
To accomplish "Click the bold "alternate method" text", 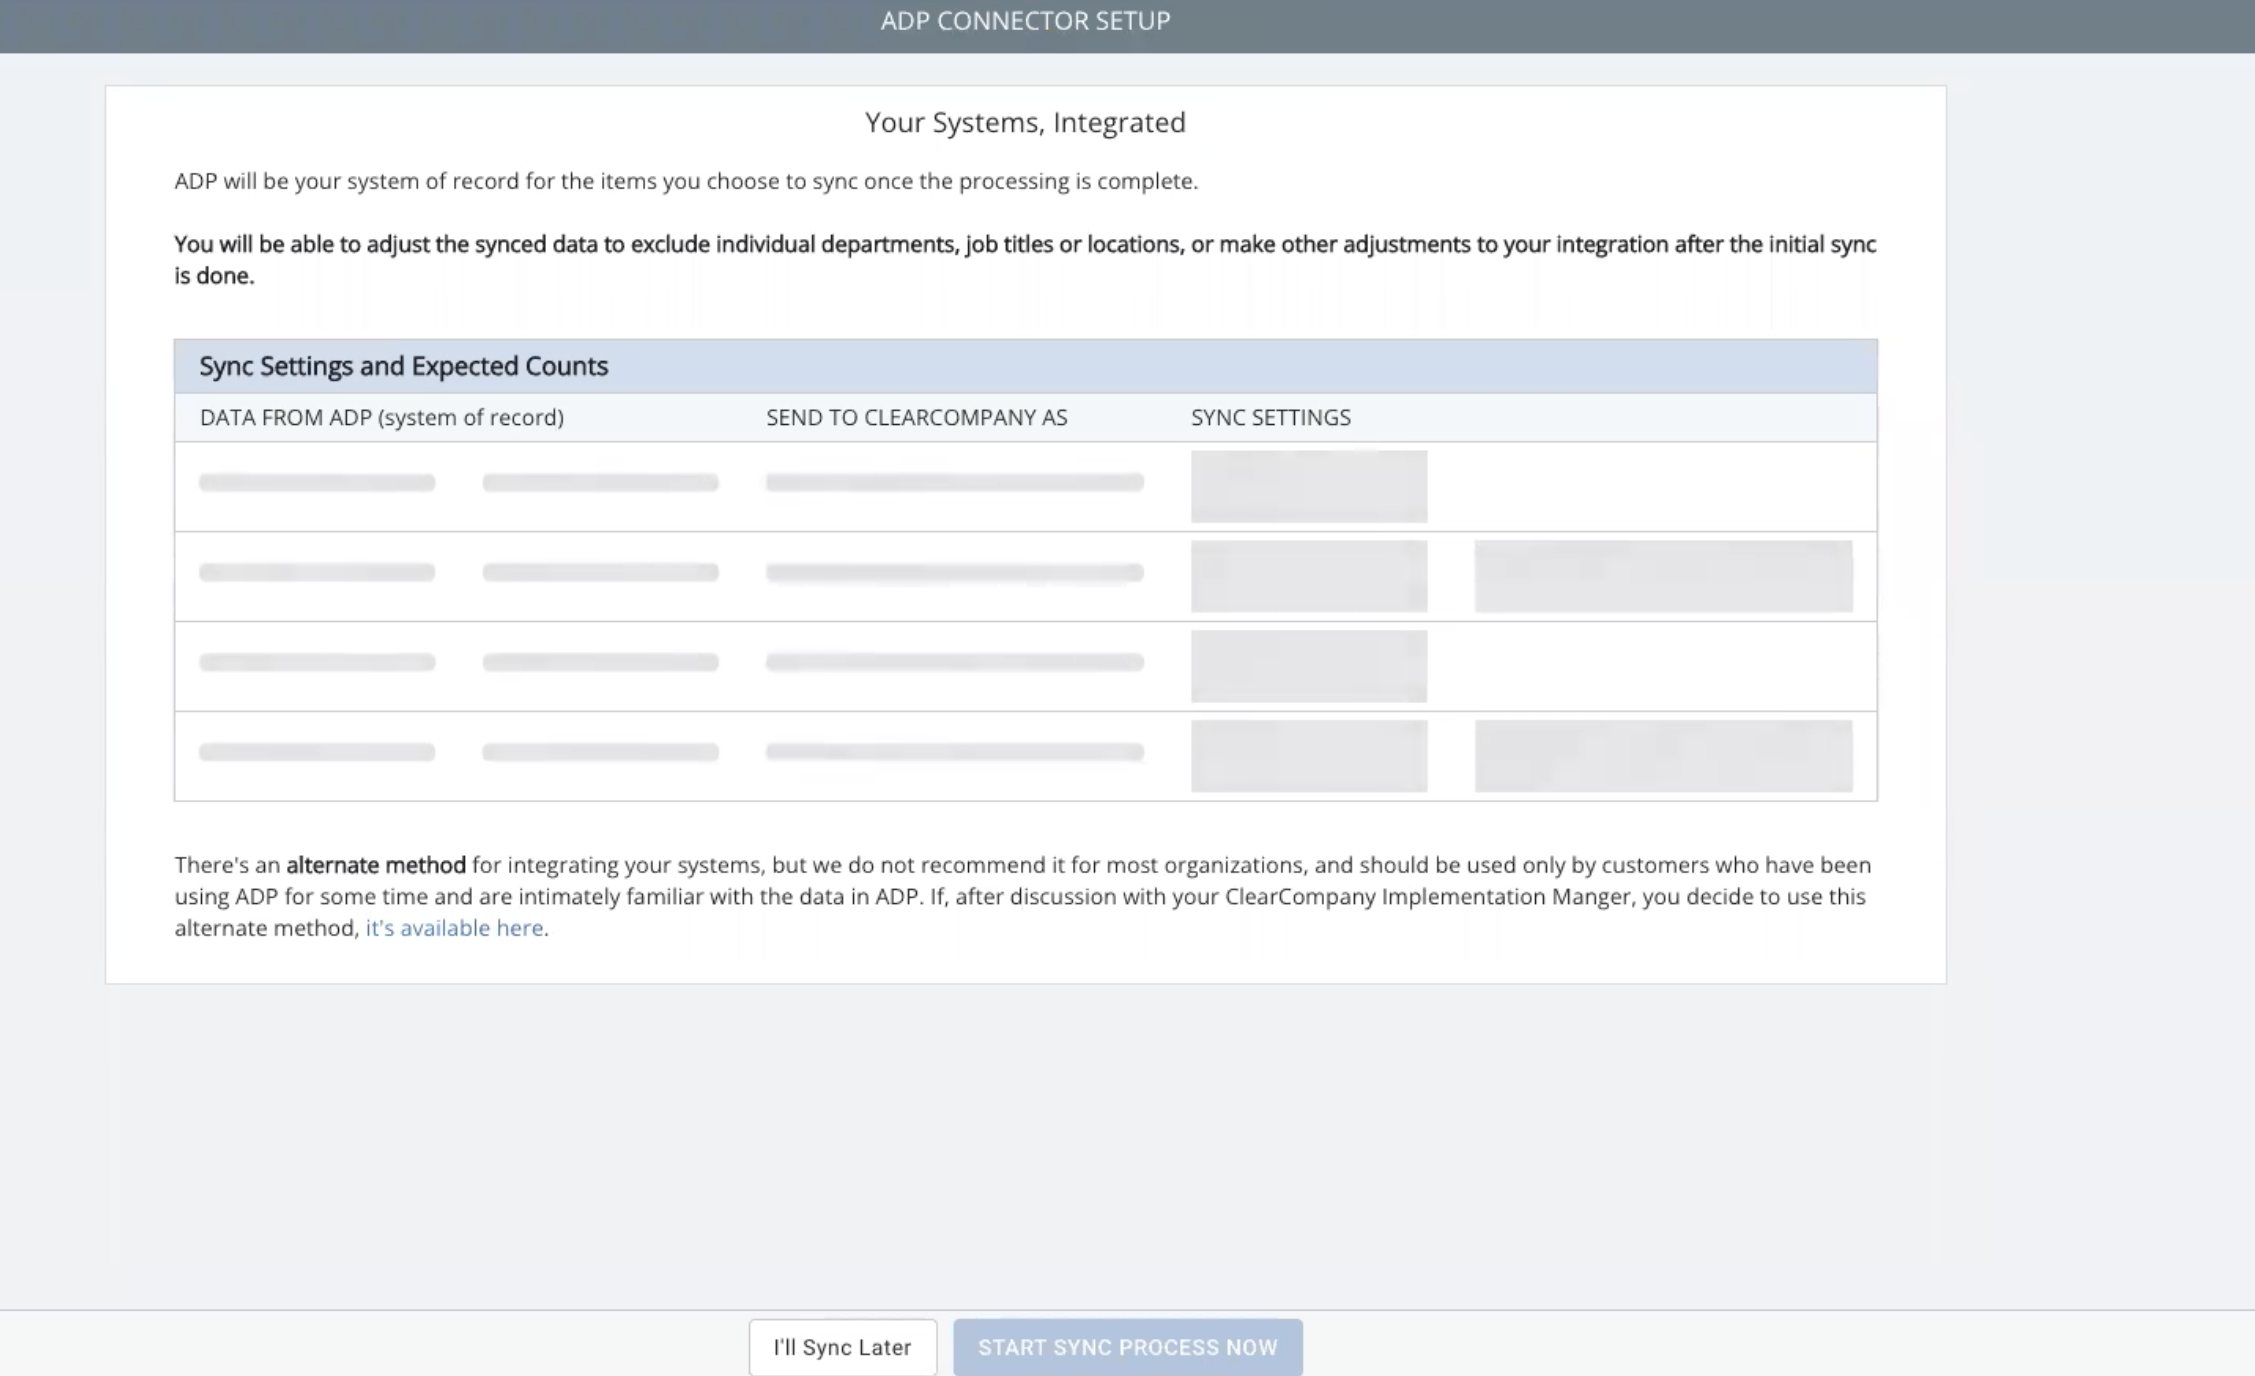I will (x=376, y=865).
